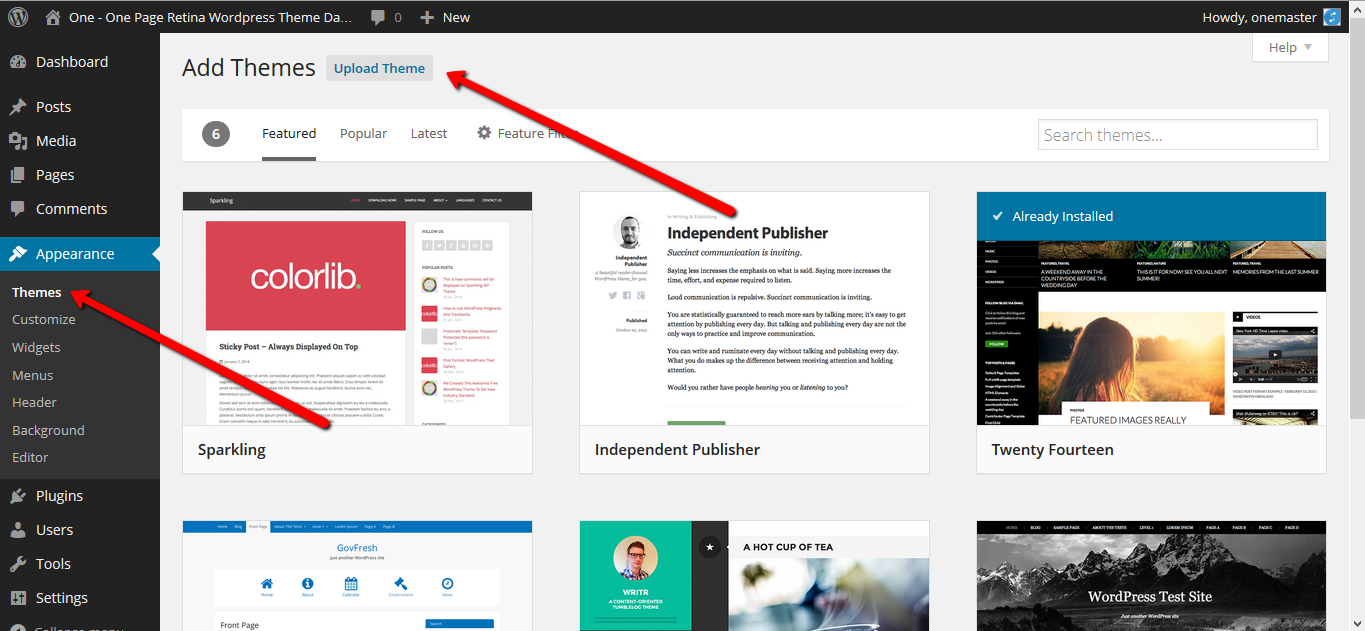The width and height of the screenshot is (1365, 631).
Task: Click the Independent Publisher theme name
Action: [677, 450]
